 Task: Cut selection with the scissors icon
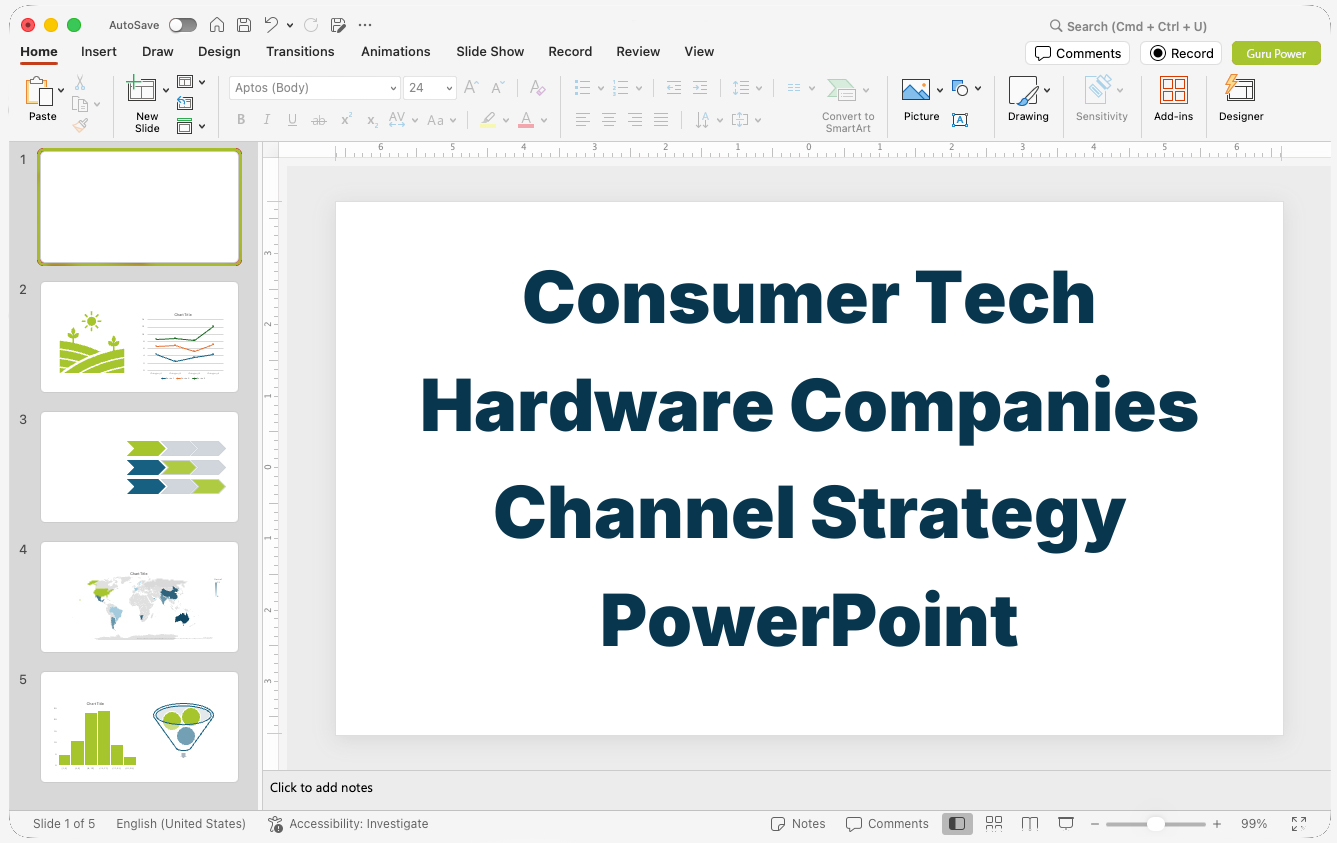[x=80, y=83]
